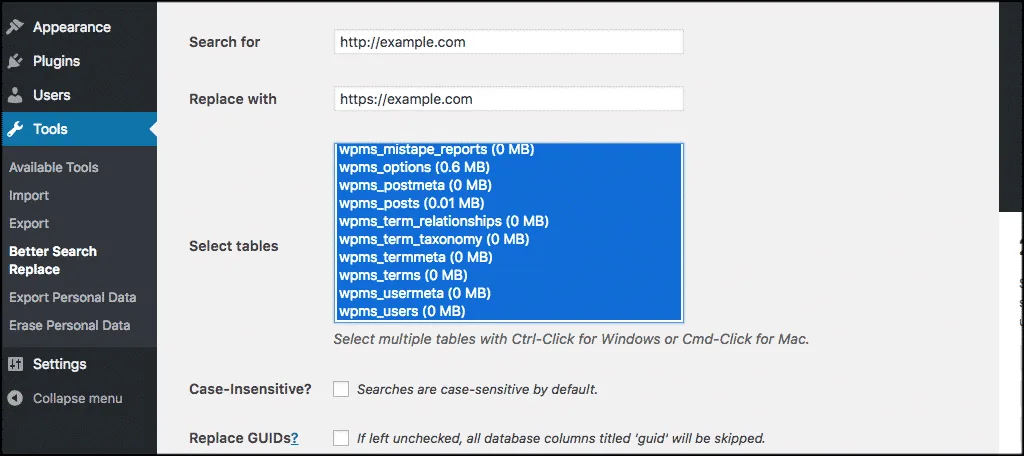Open Erase Personal Data page
This screenshot has height=456, width=1024.
pyautogui.click(x=69, y=325)
